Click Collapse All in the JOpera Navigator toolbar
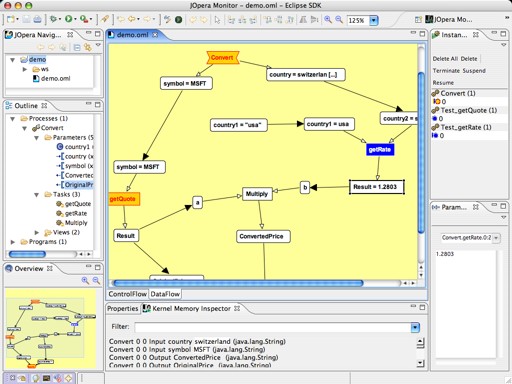 tap(77, 47)
